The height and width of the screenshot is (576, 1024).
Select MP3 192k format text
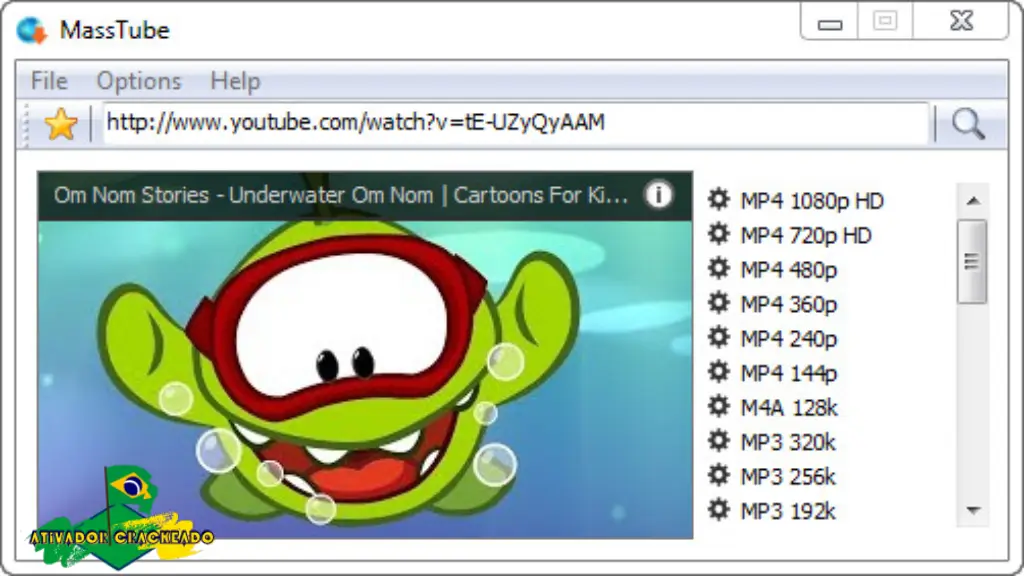tap(788, 511)
